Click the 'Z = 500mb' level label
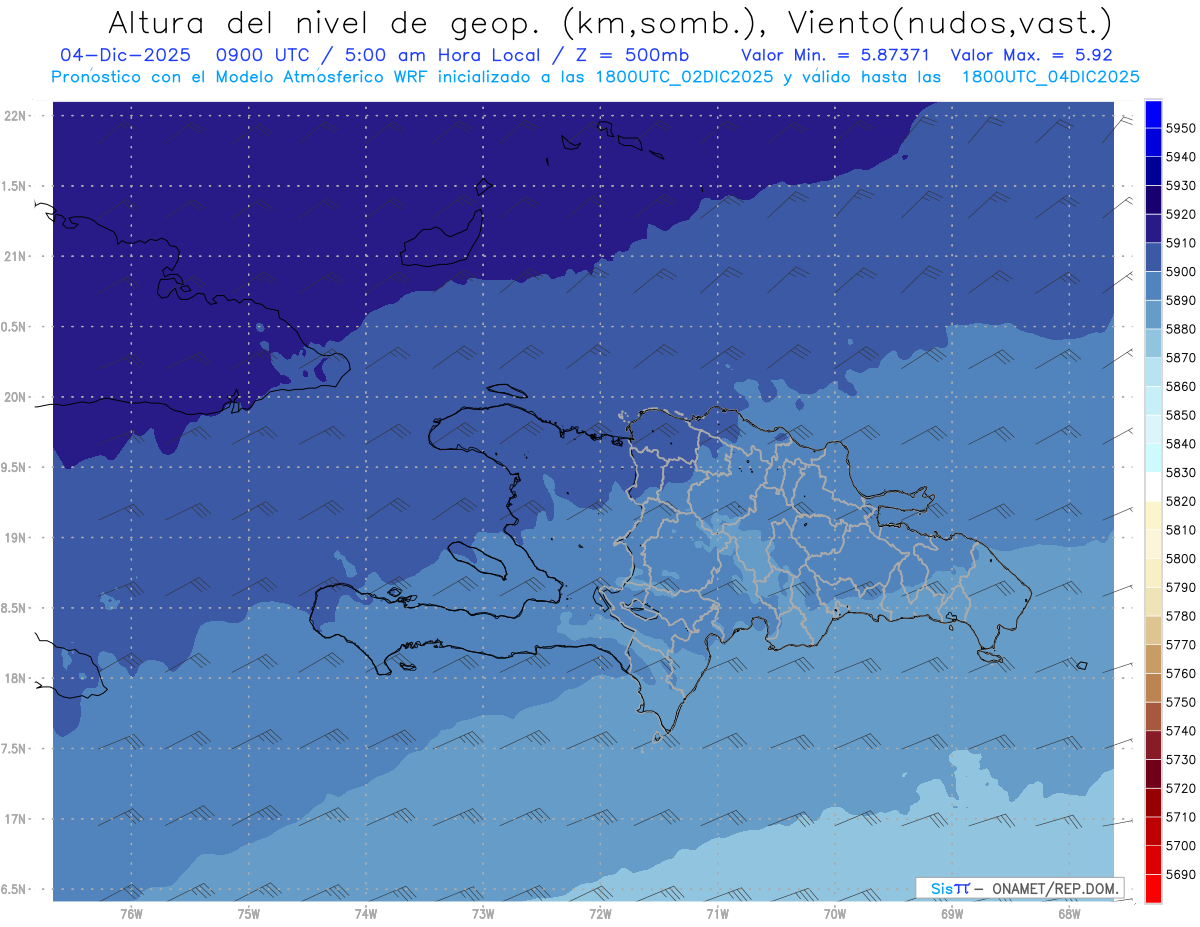This screenshot has height=927, width=1200. pyautogui.click(x=634, y=56)
